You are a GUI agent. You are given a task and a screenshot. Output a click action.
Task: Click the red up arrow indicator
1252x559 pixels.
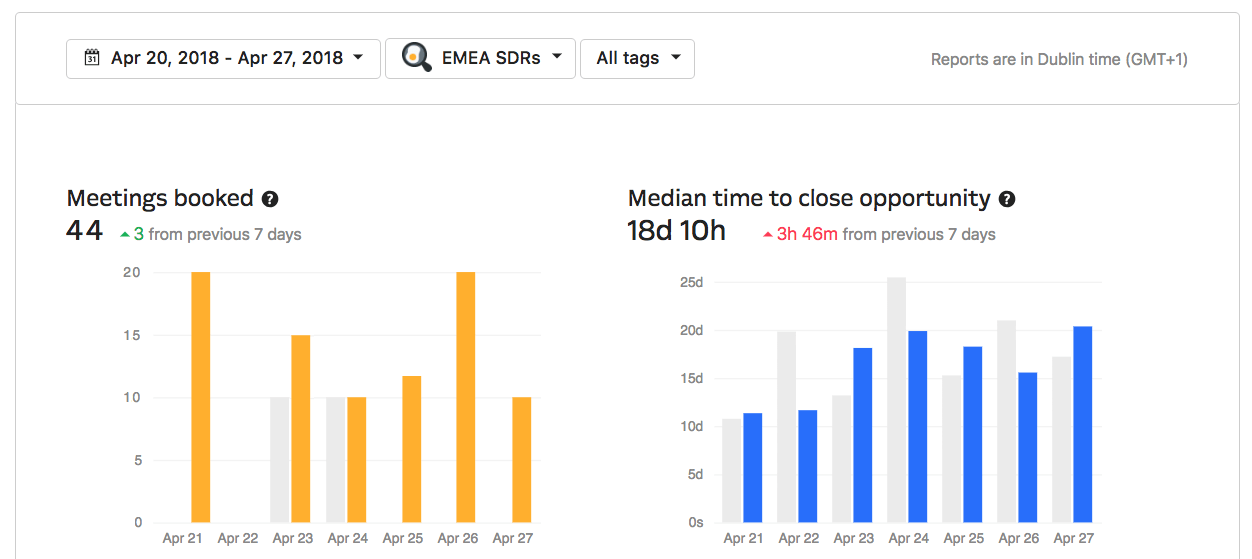[767, 235]
